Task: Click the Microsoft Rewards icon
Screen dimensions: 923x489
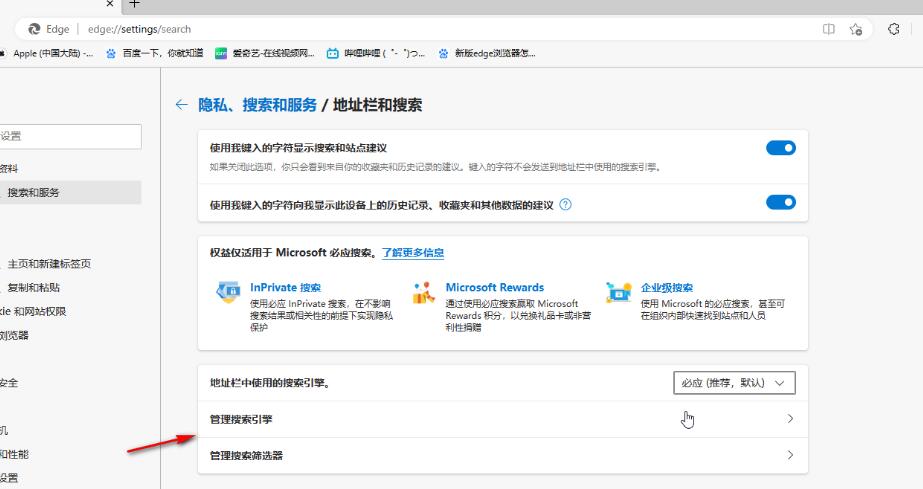Action: click(x=423, y=292)
